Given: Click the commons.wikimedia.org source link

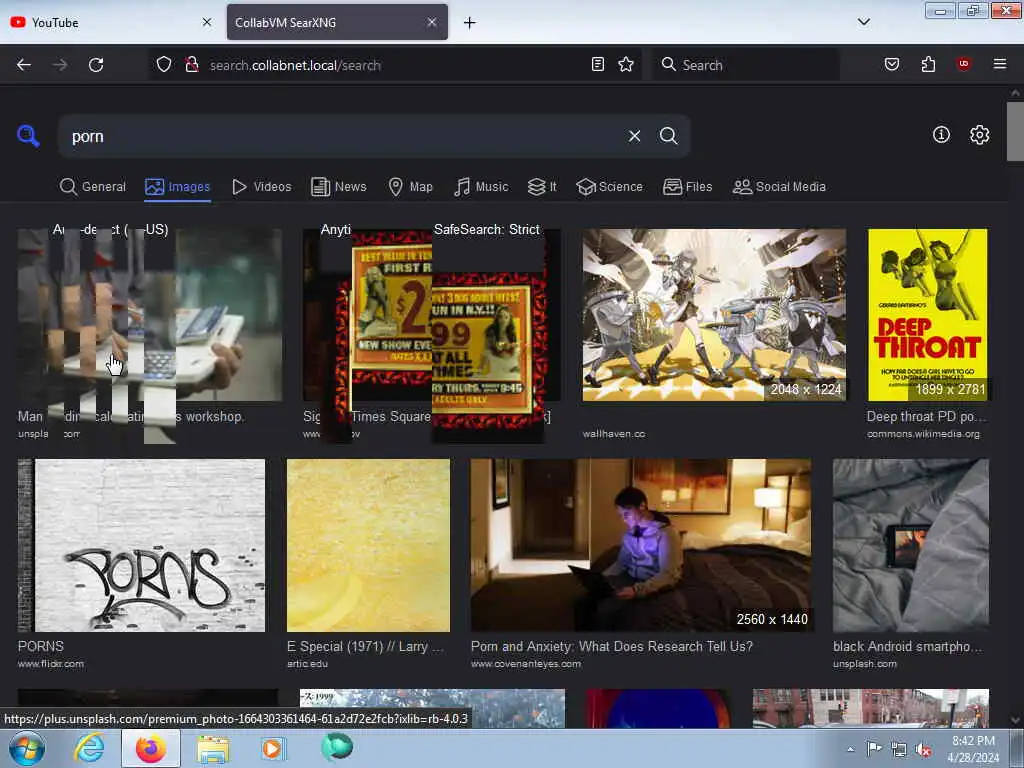Looking at the screenshot, I should [923, 434].
